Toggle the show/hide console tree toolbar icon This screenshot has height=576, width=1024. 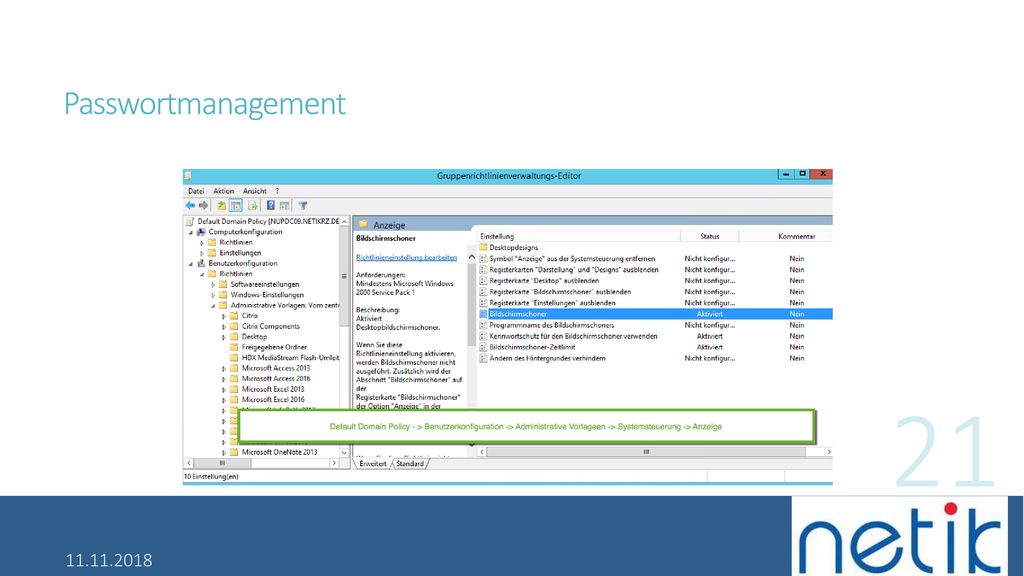click(x=236, y=205)
